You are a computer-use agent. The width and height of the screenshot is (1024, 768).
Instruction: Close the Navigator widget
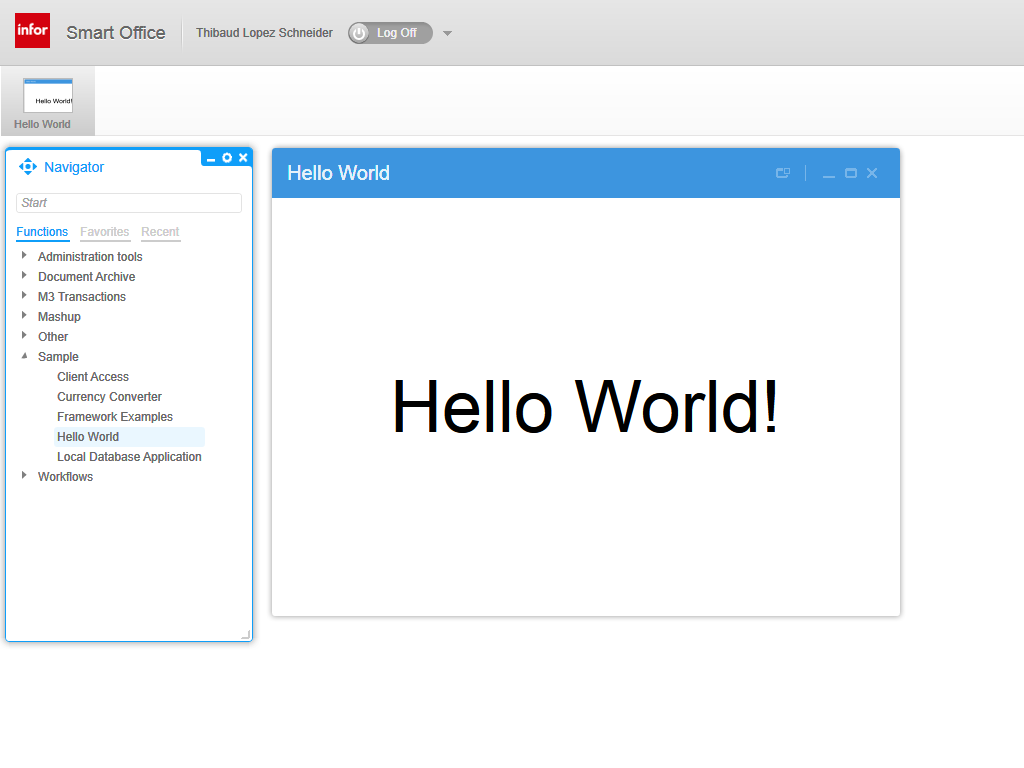coord(243,158)
